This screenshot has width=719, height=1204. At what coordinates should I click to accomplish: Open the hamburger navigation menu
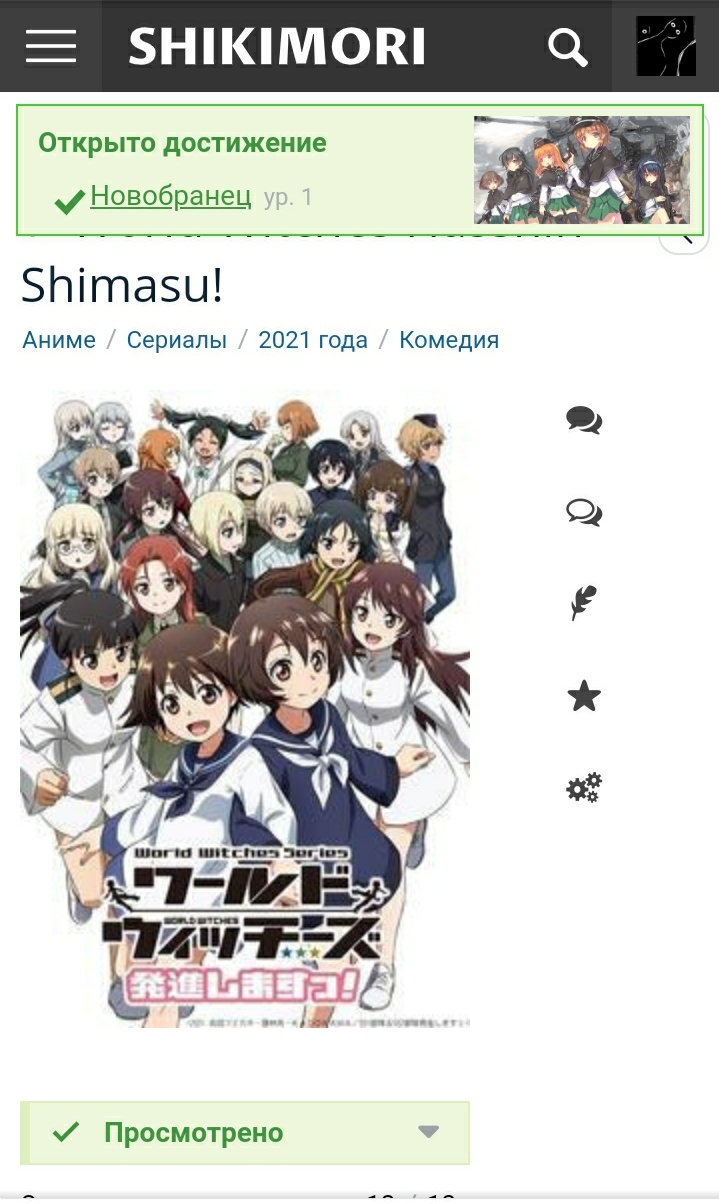51,46
